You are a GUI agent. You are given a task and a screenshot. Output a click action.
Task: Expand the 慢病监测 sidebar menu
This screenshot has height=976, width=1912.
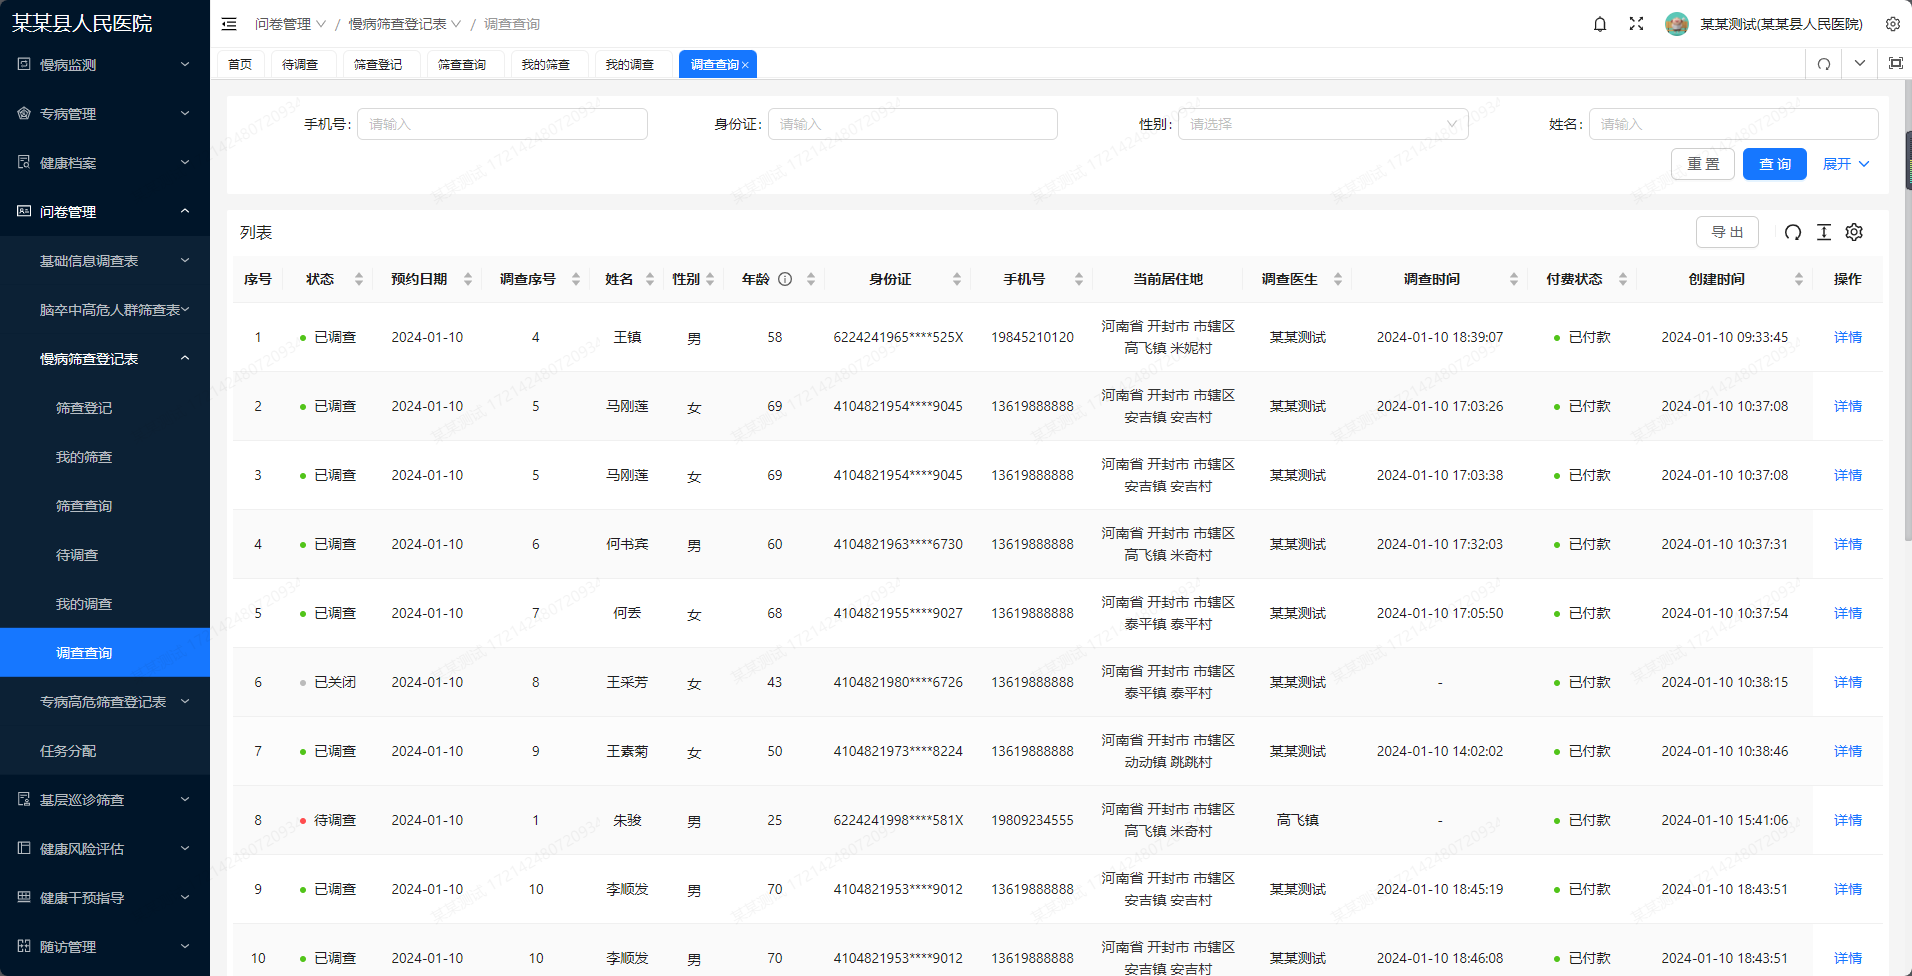coord(105,65)
